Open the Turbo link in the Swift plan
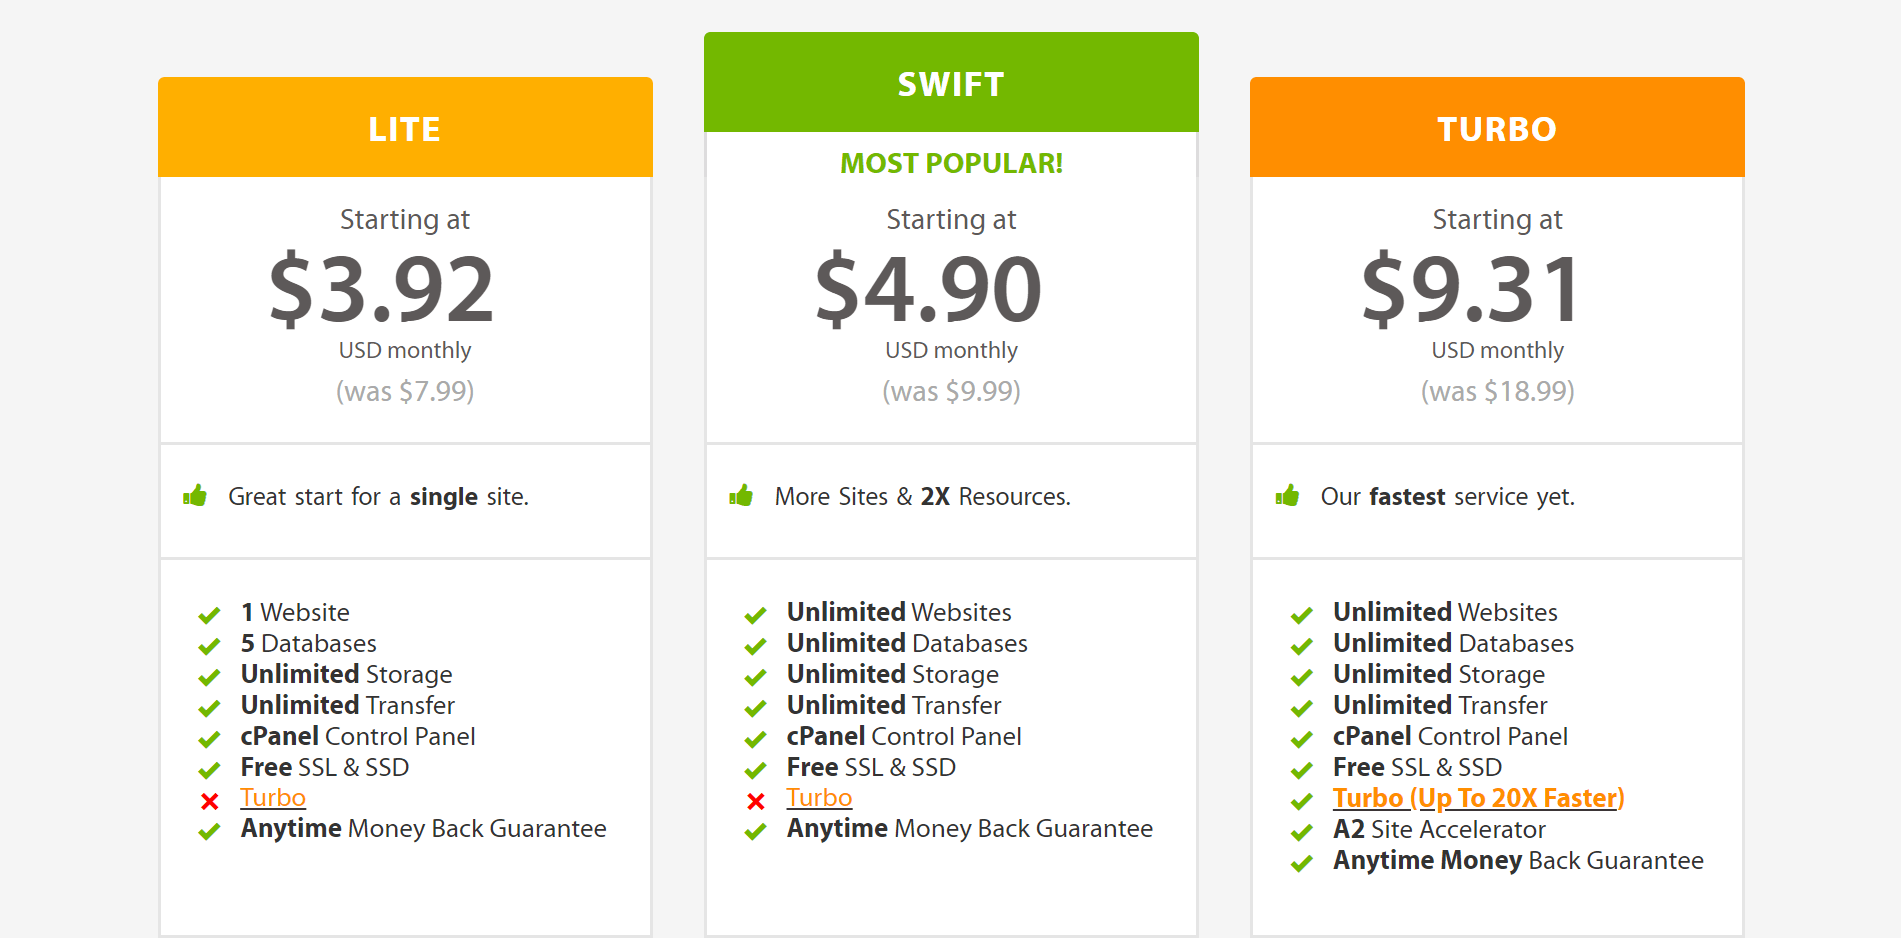This screenshot has height=938, width=1901. 819,797
